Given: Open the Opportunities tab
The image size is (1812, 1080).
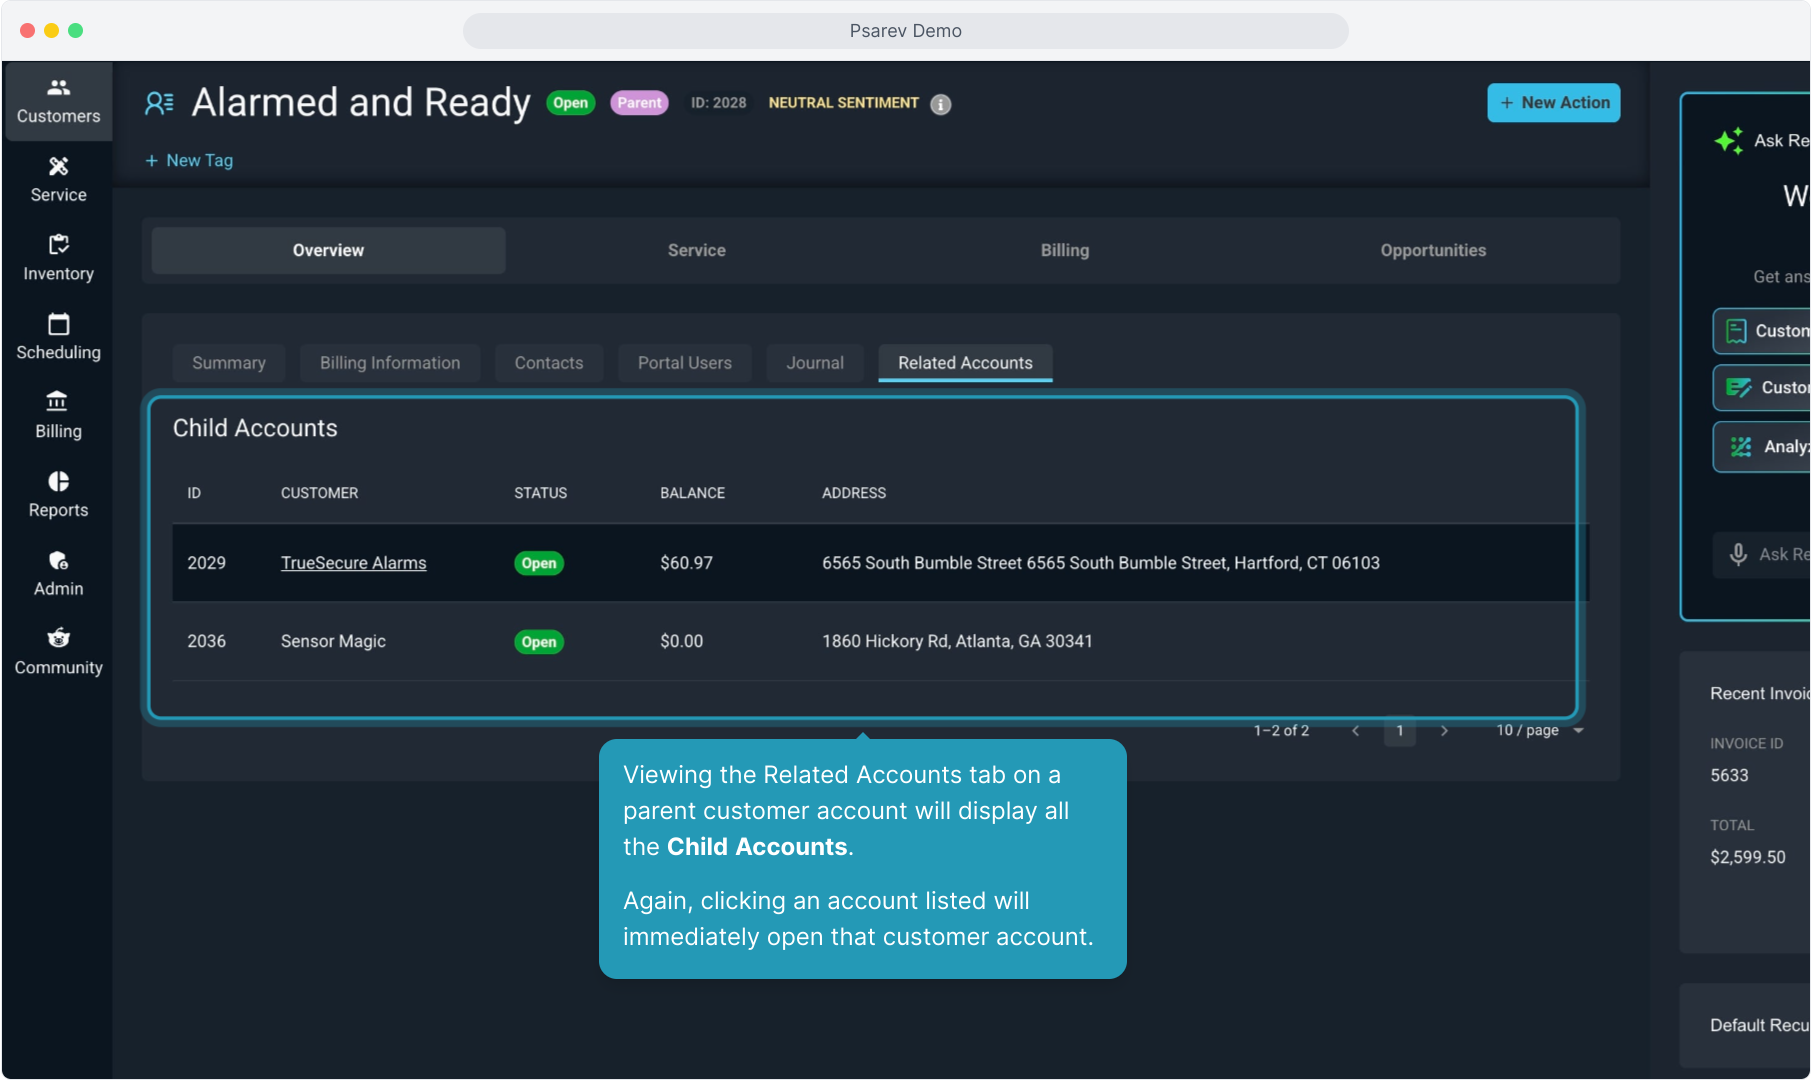Looking at the screenshot, I should [x=1432, y=251].
